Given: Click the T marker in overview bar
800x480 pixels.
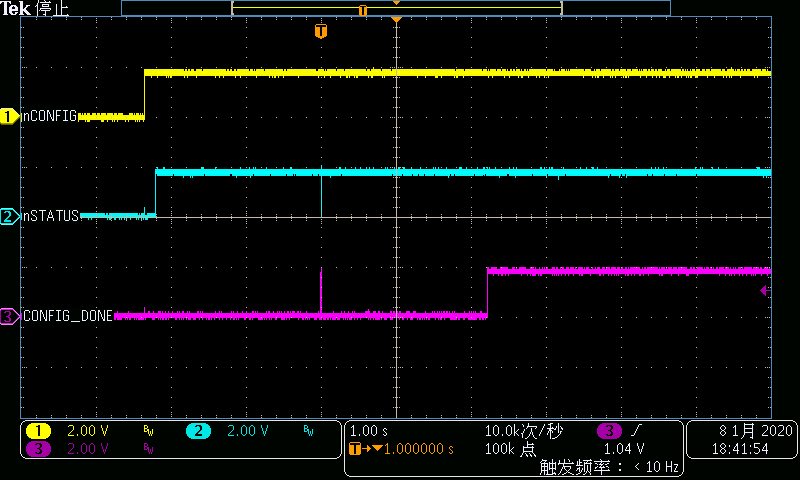Looking at the screenshot, I should tap(363, 10).
